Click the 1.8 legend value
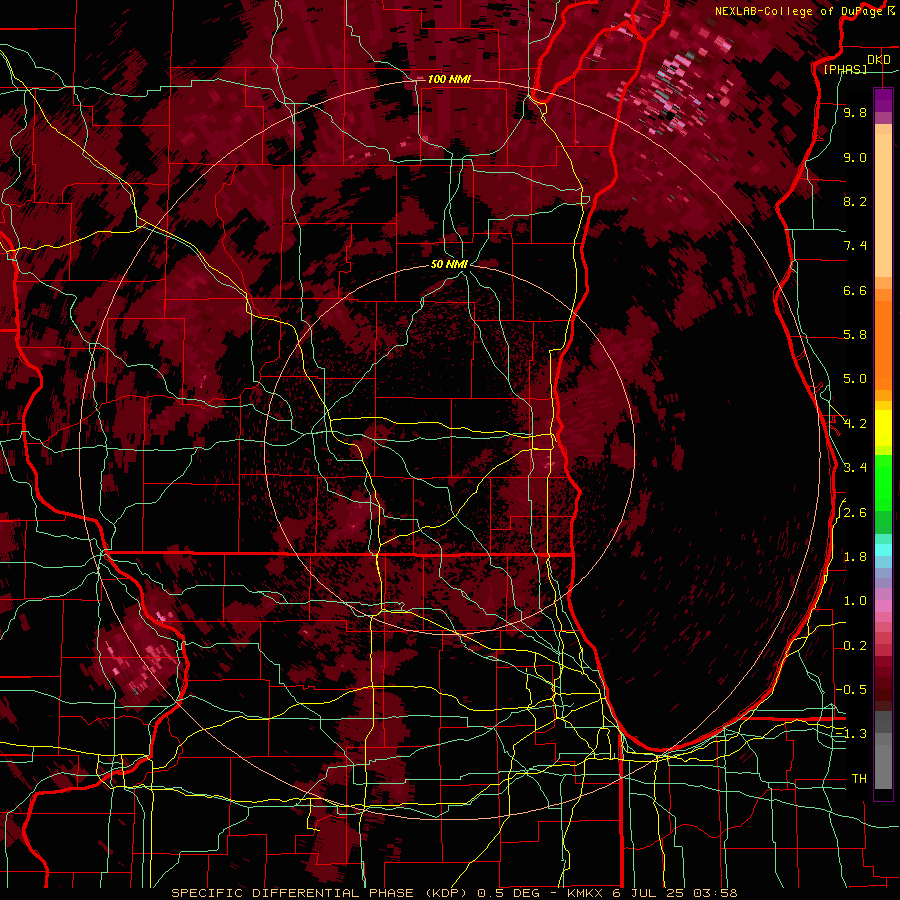 pos(855,557)
